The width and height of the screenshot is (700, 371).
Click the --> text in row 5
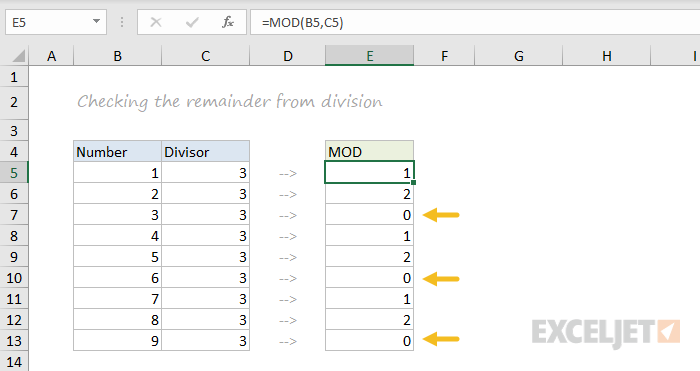pyautogui.click(x=288, y=173)
